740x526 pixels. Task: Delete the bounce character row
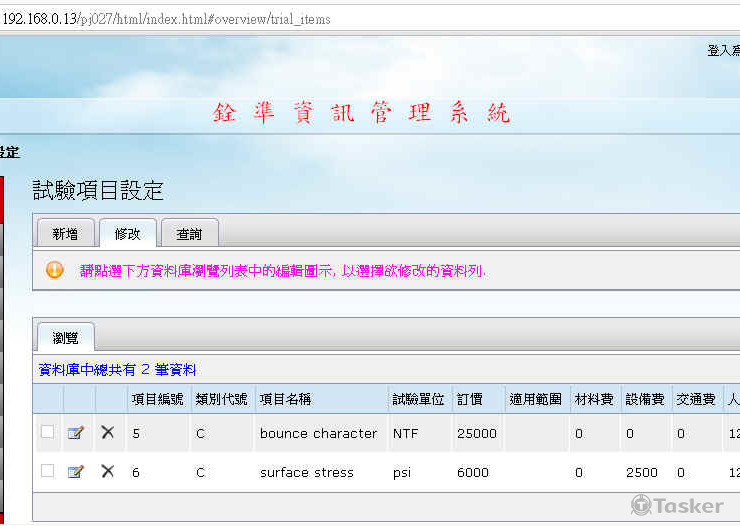(x=108, y=432)
